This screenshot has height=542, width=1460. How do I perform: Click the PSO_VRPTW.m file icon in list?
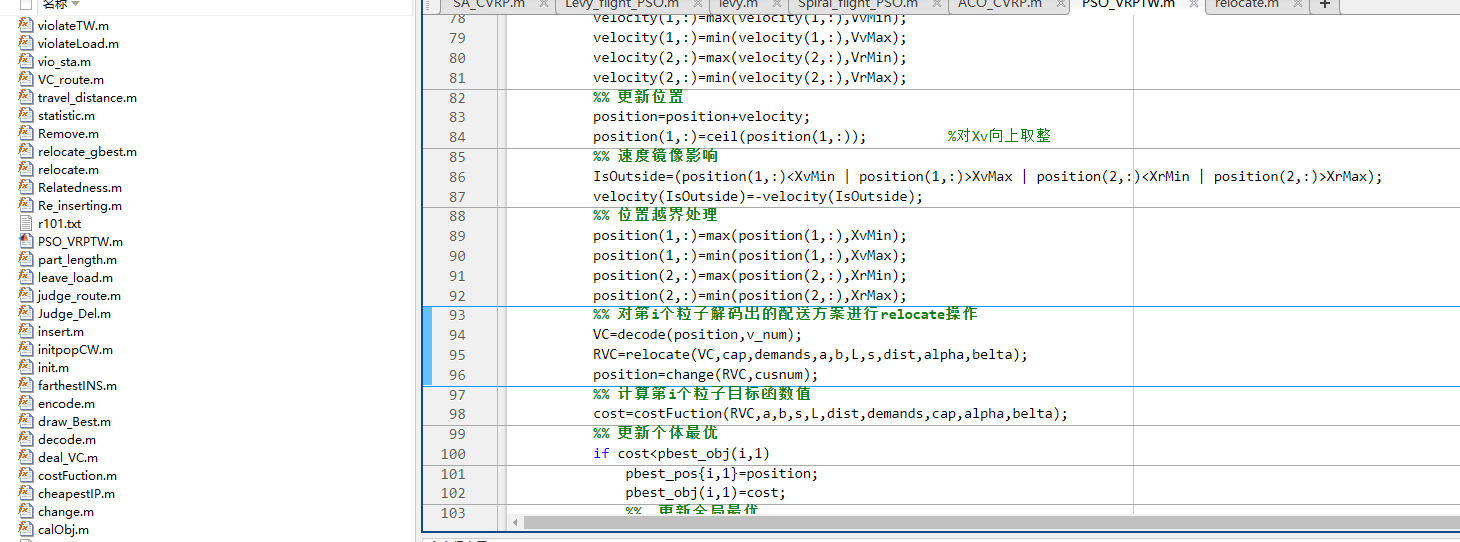[x=27, y=242]
